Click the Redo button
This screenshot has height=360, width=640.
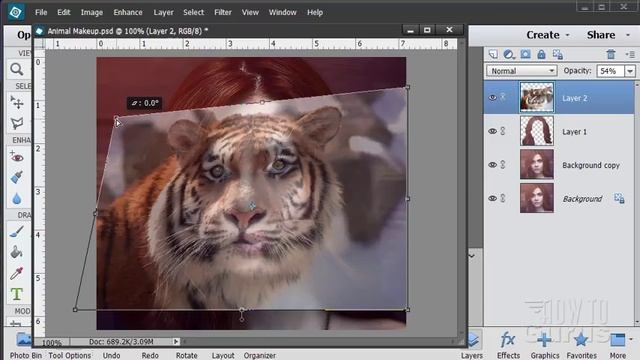click(x=150, y=355)
